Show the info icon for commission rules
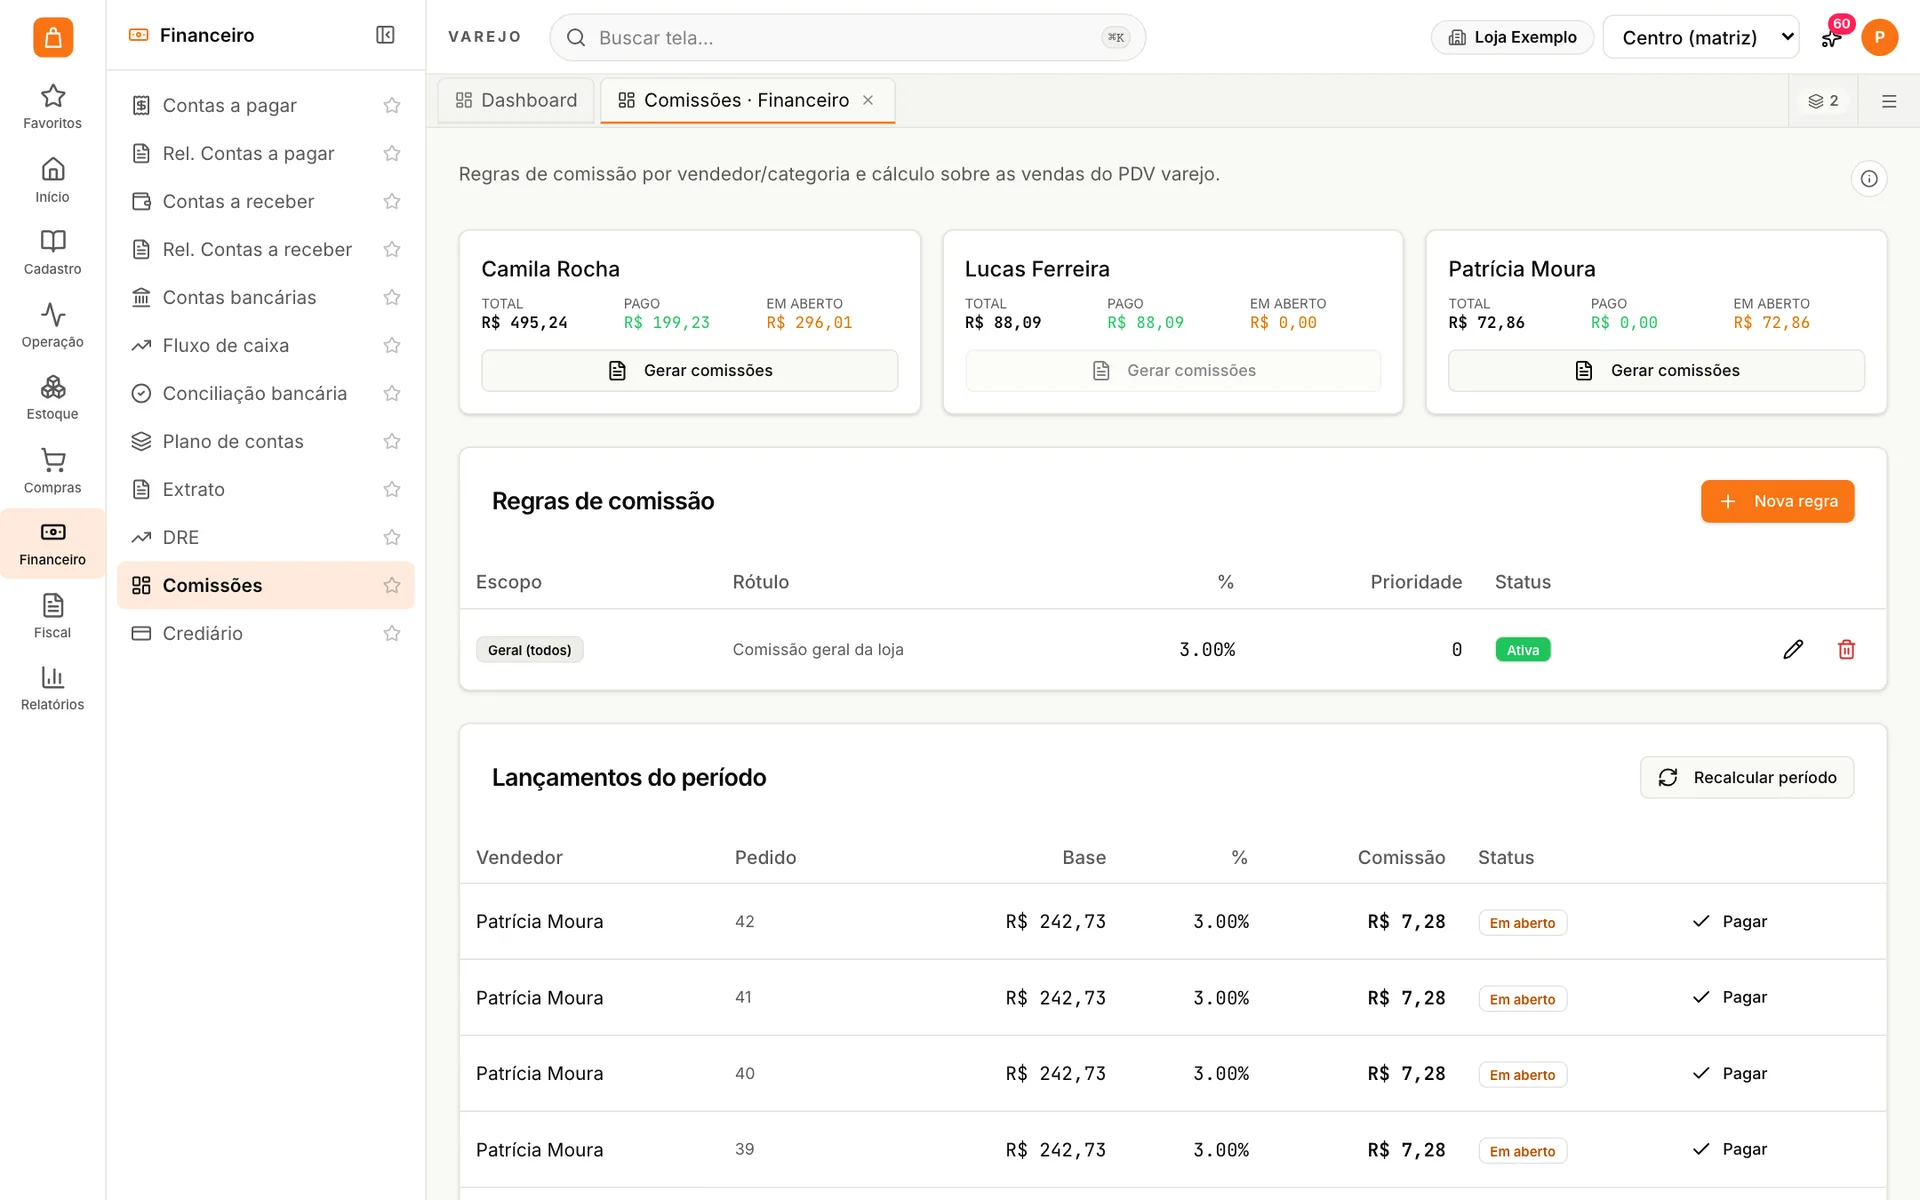 point(1868,179)
